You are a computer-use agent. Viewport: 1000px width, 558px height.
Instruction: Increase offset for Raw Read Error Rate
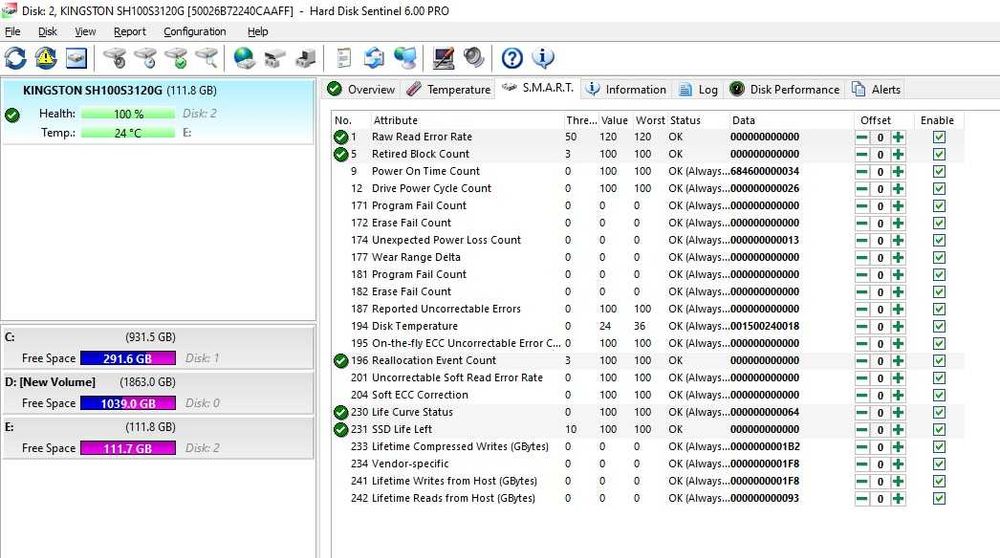click(x=898, y=137)
